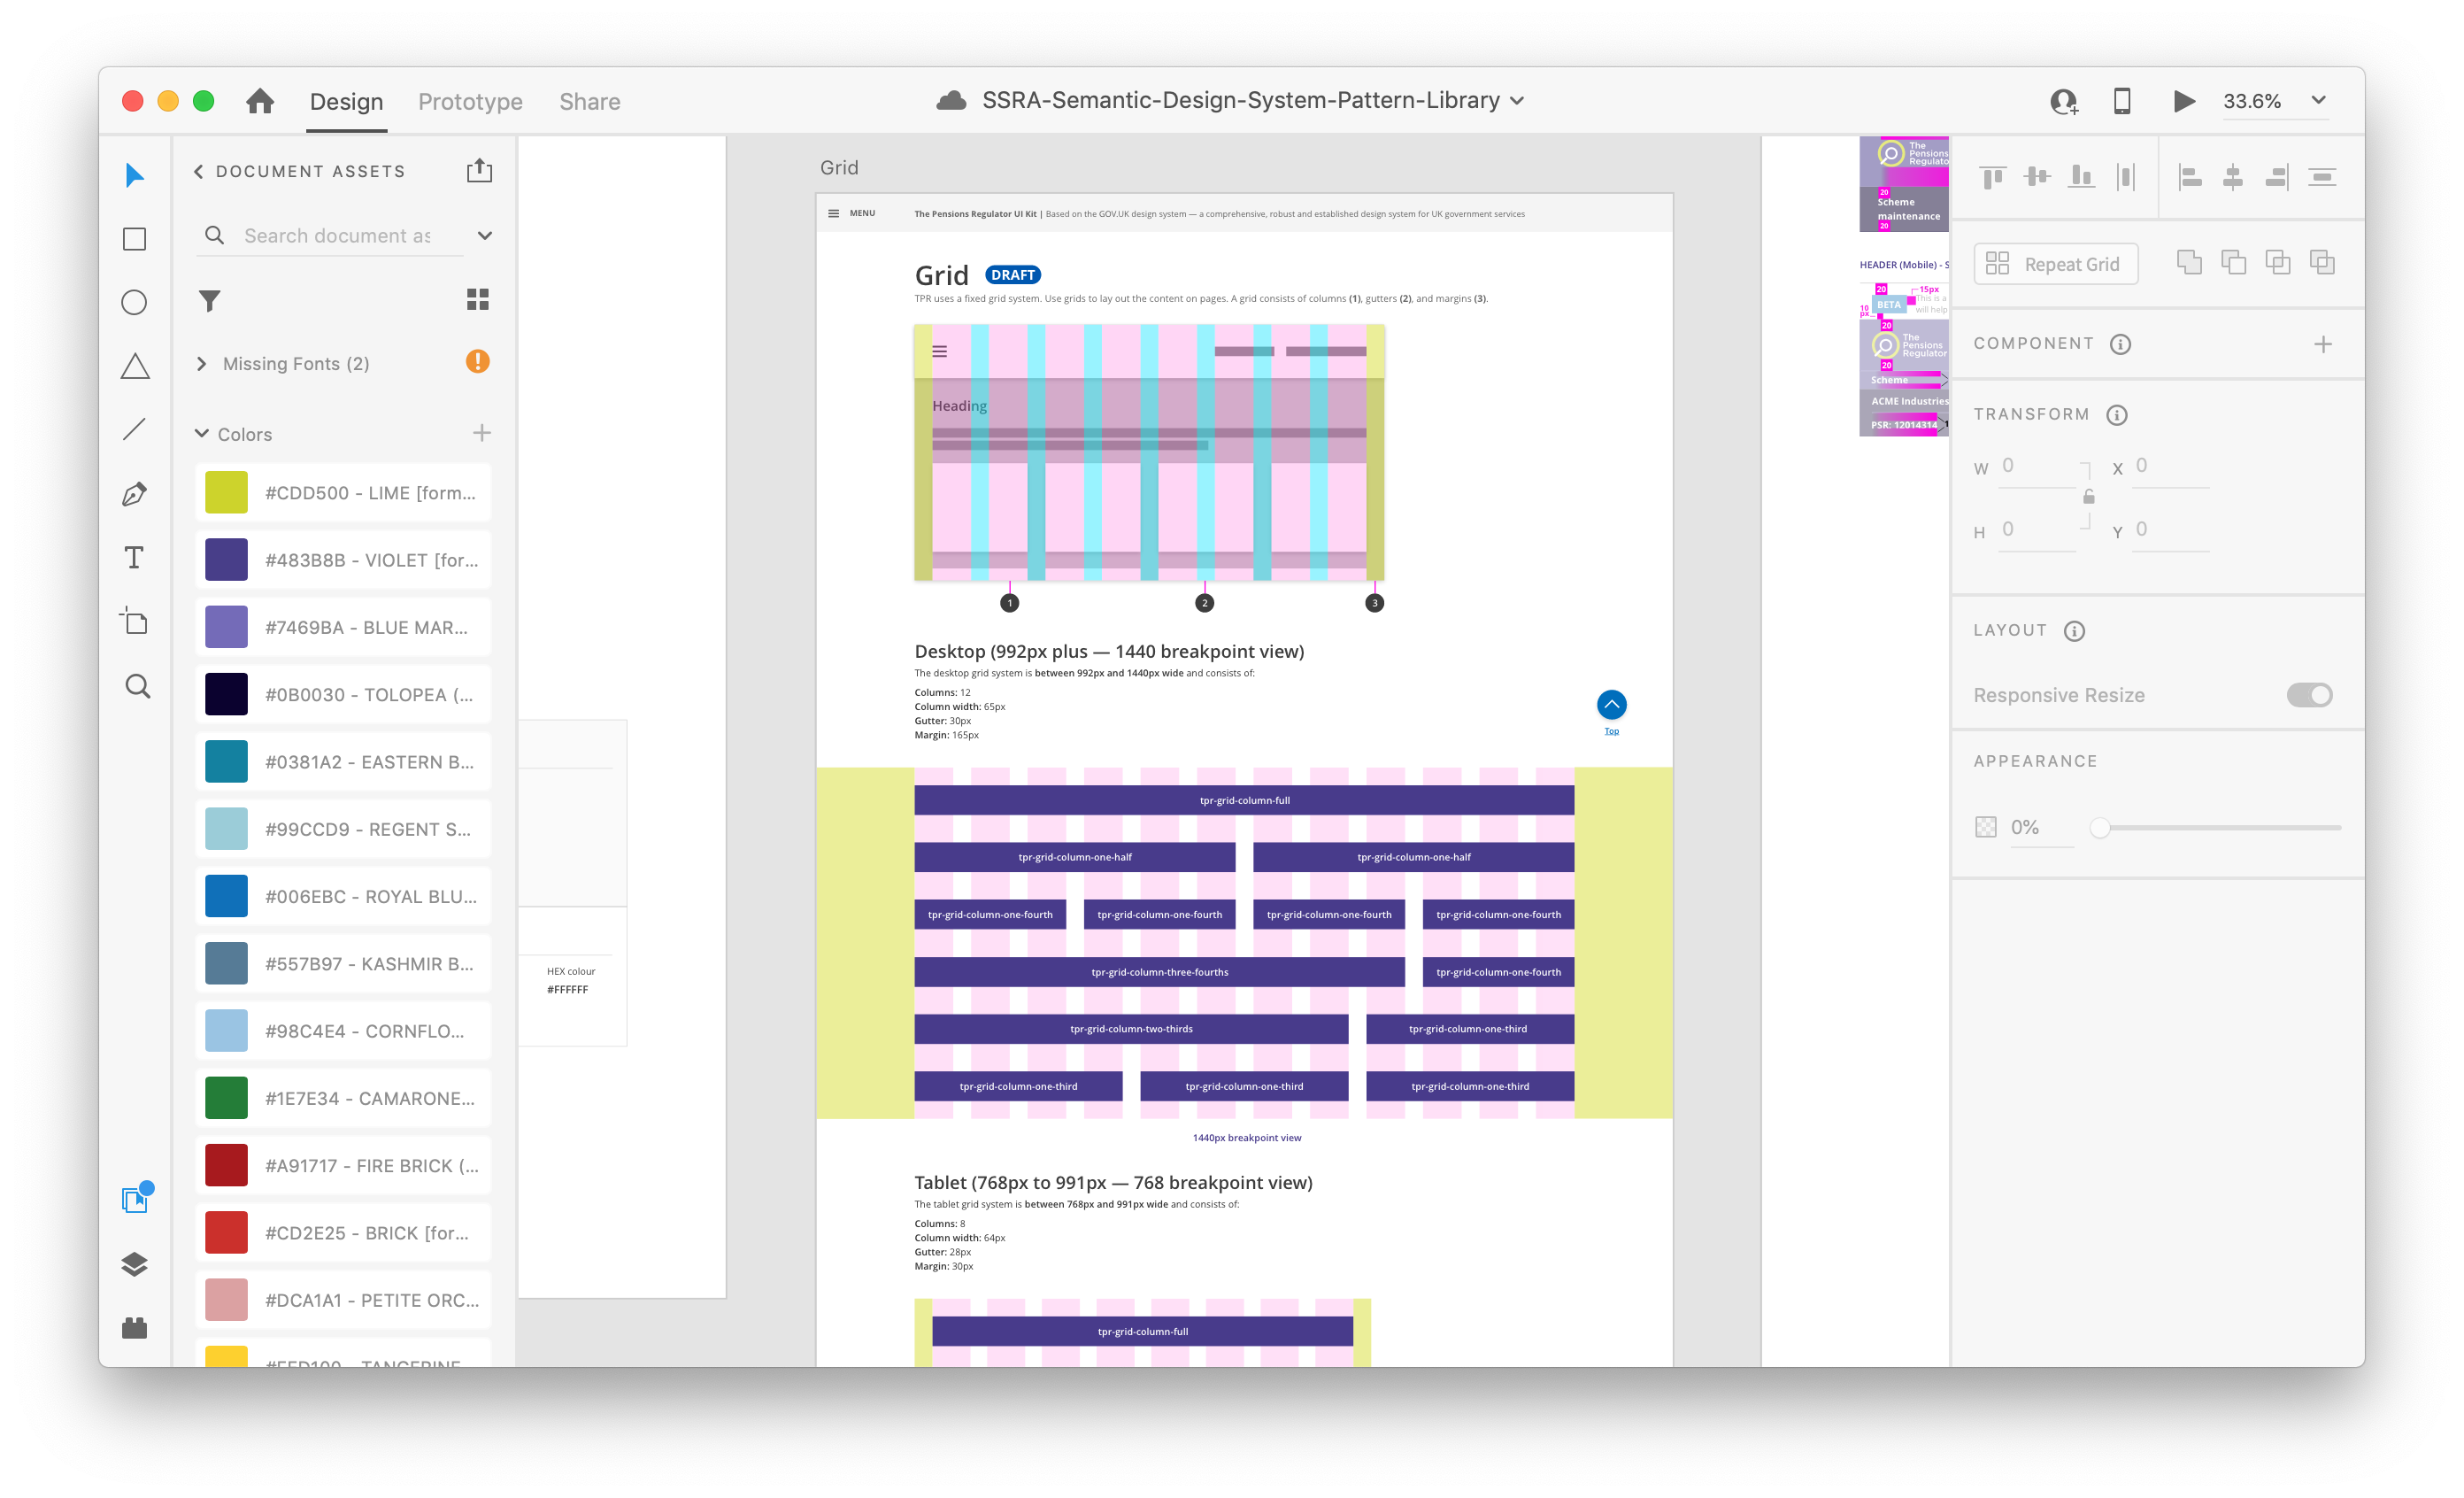Viewport: 2464px width, 1498px height.
Task: Click the Repeat Grid button
Action: coord(2056,264)
